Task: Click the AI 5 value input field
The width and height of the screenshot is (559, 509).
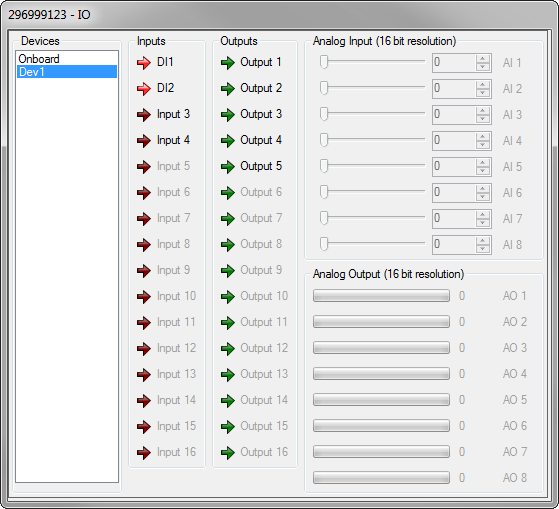Action: coord(454,167)
